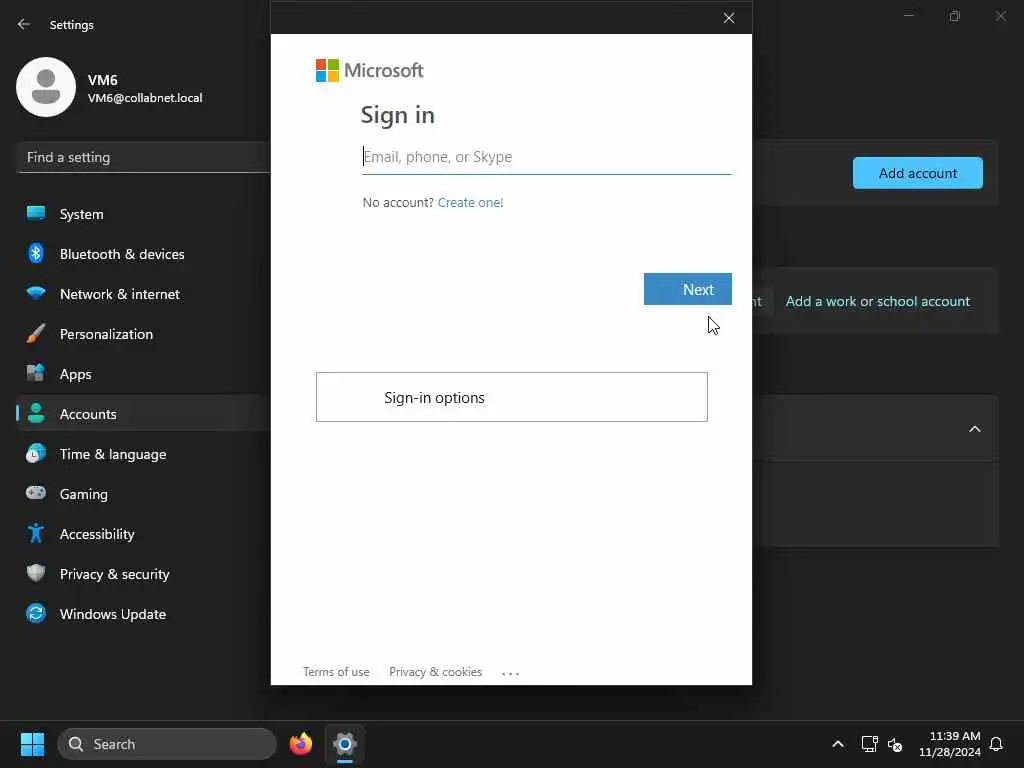
Task: Click the VM6@collabnet.local account text
Action: (x=145, y=98)
